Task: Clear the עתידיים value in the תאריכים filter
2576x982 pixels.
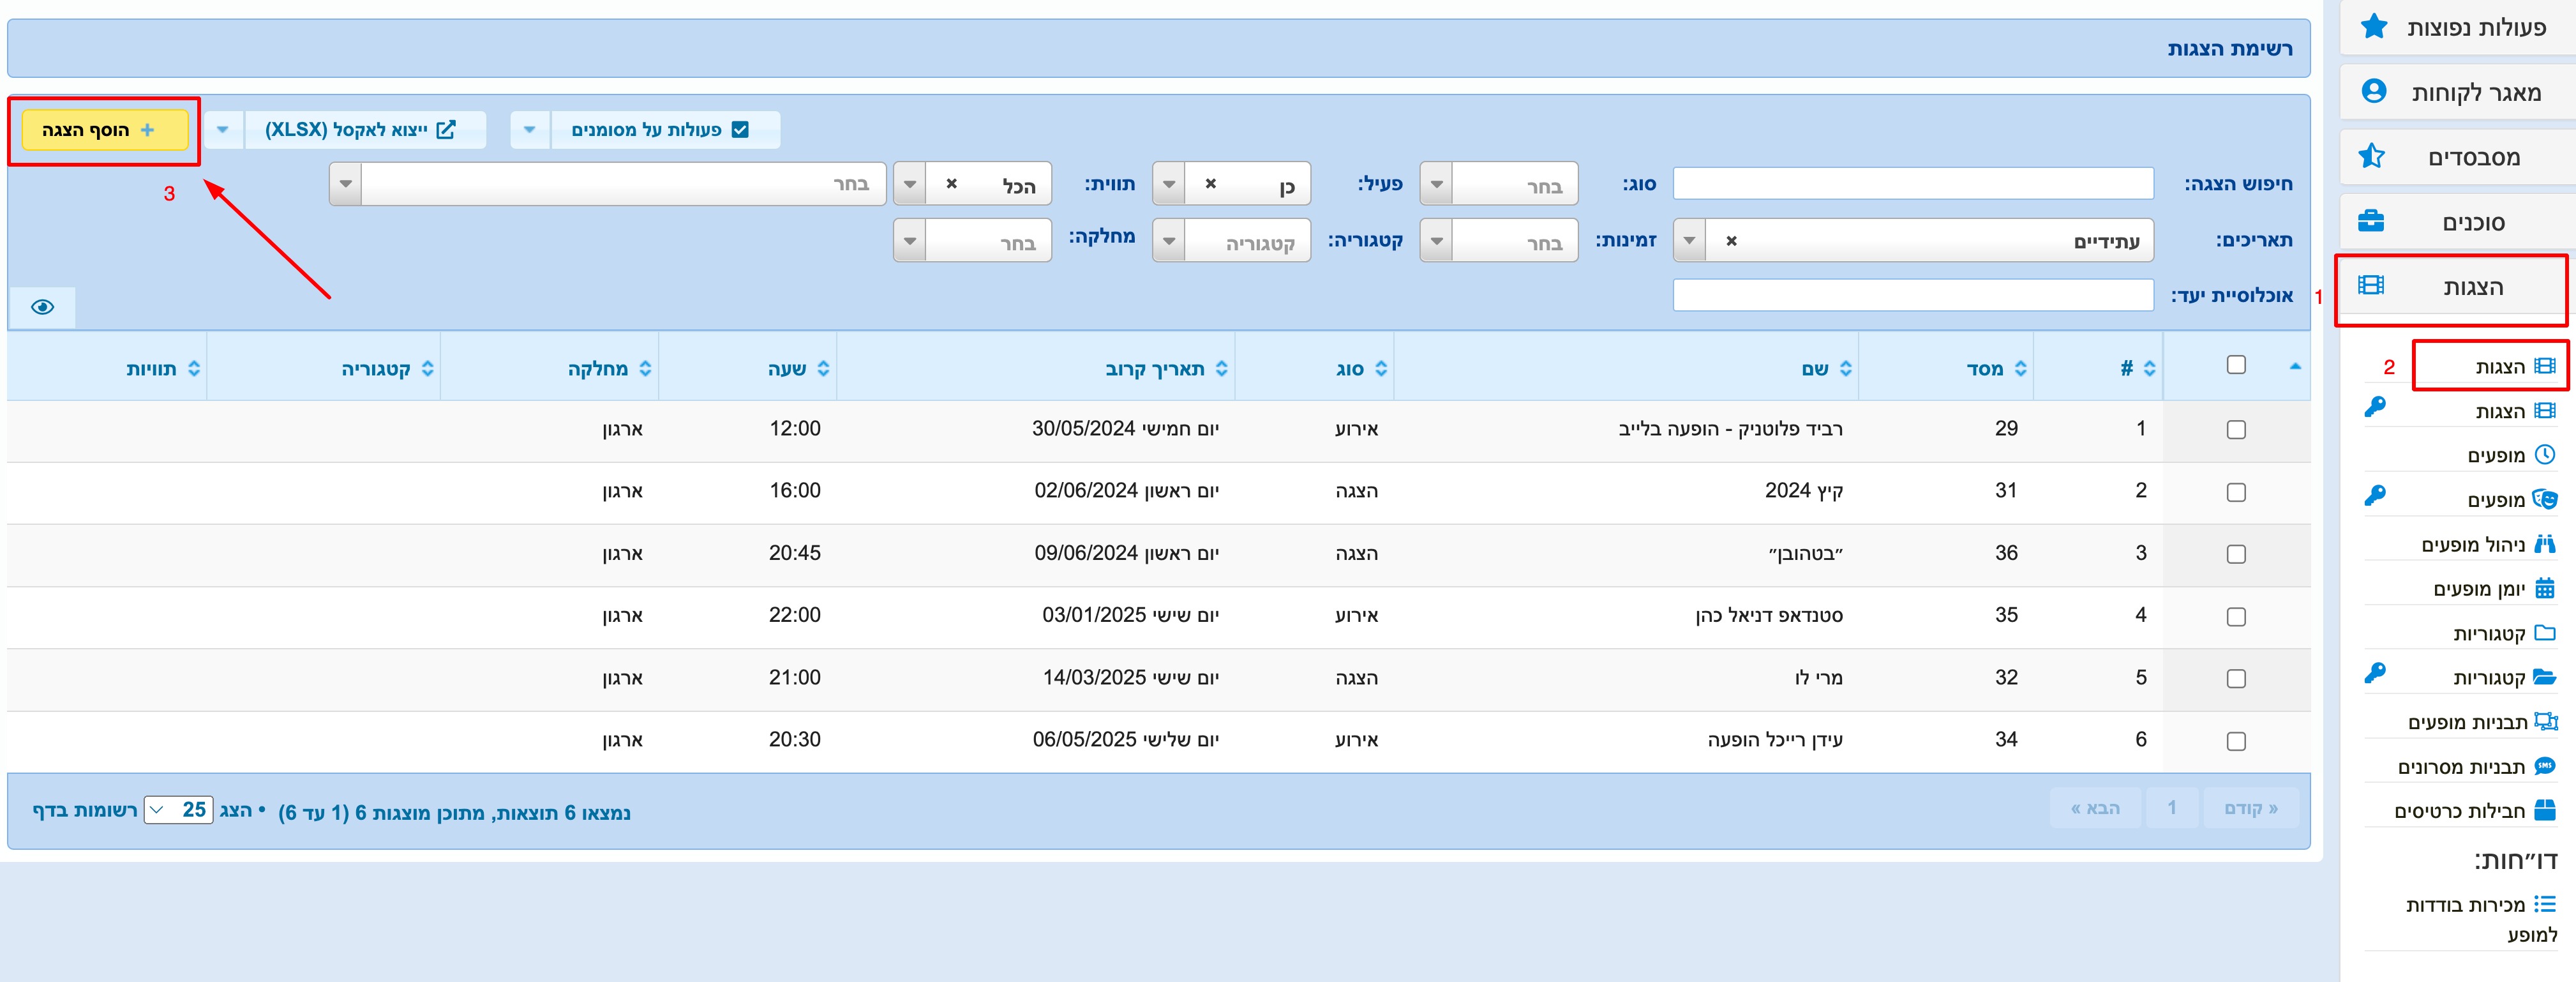Action: (1732, 241)
